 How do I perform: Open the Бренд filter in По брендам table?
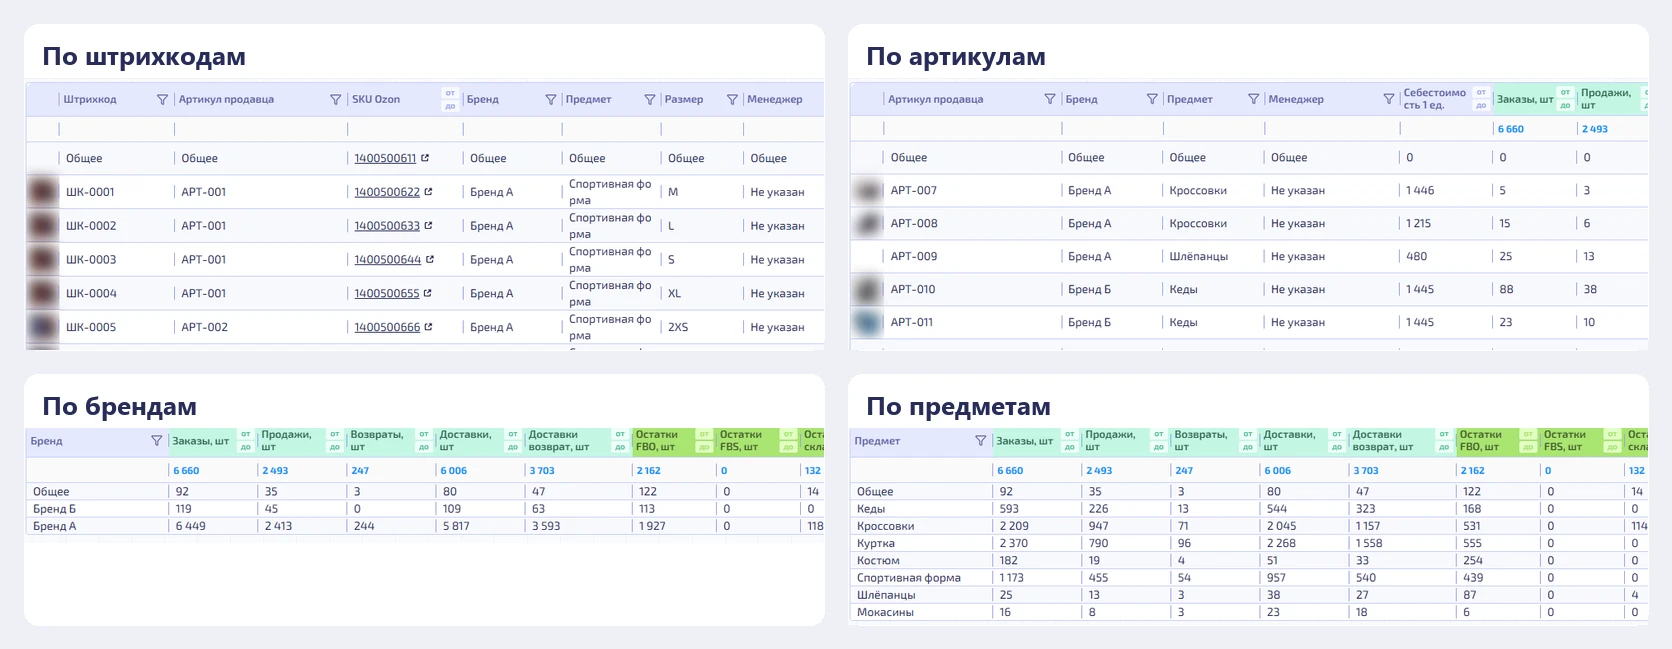click(156, 441)
